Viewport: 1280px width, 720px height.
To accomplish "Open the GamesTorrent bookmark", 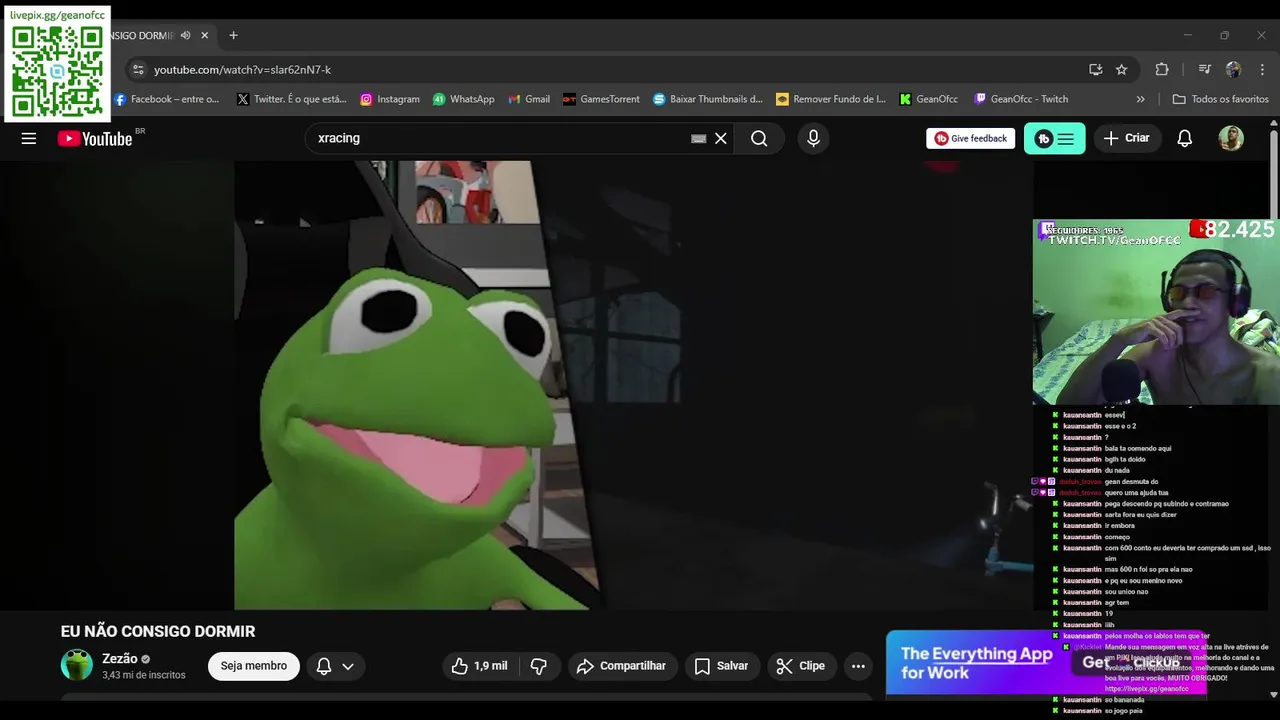I will [x=601, y=99].
